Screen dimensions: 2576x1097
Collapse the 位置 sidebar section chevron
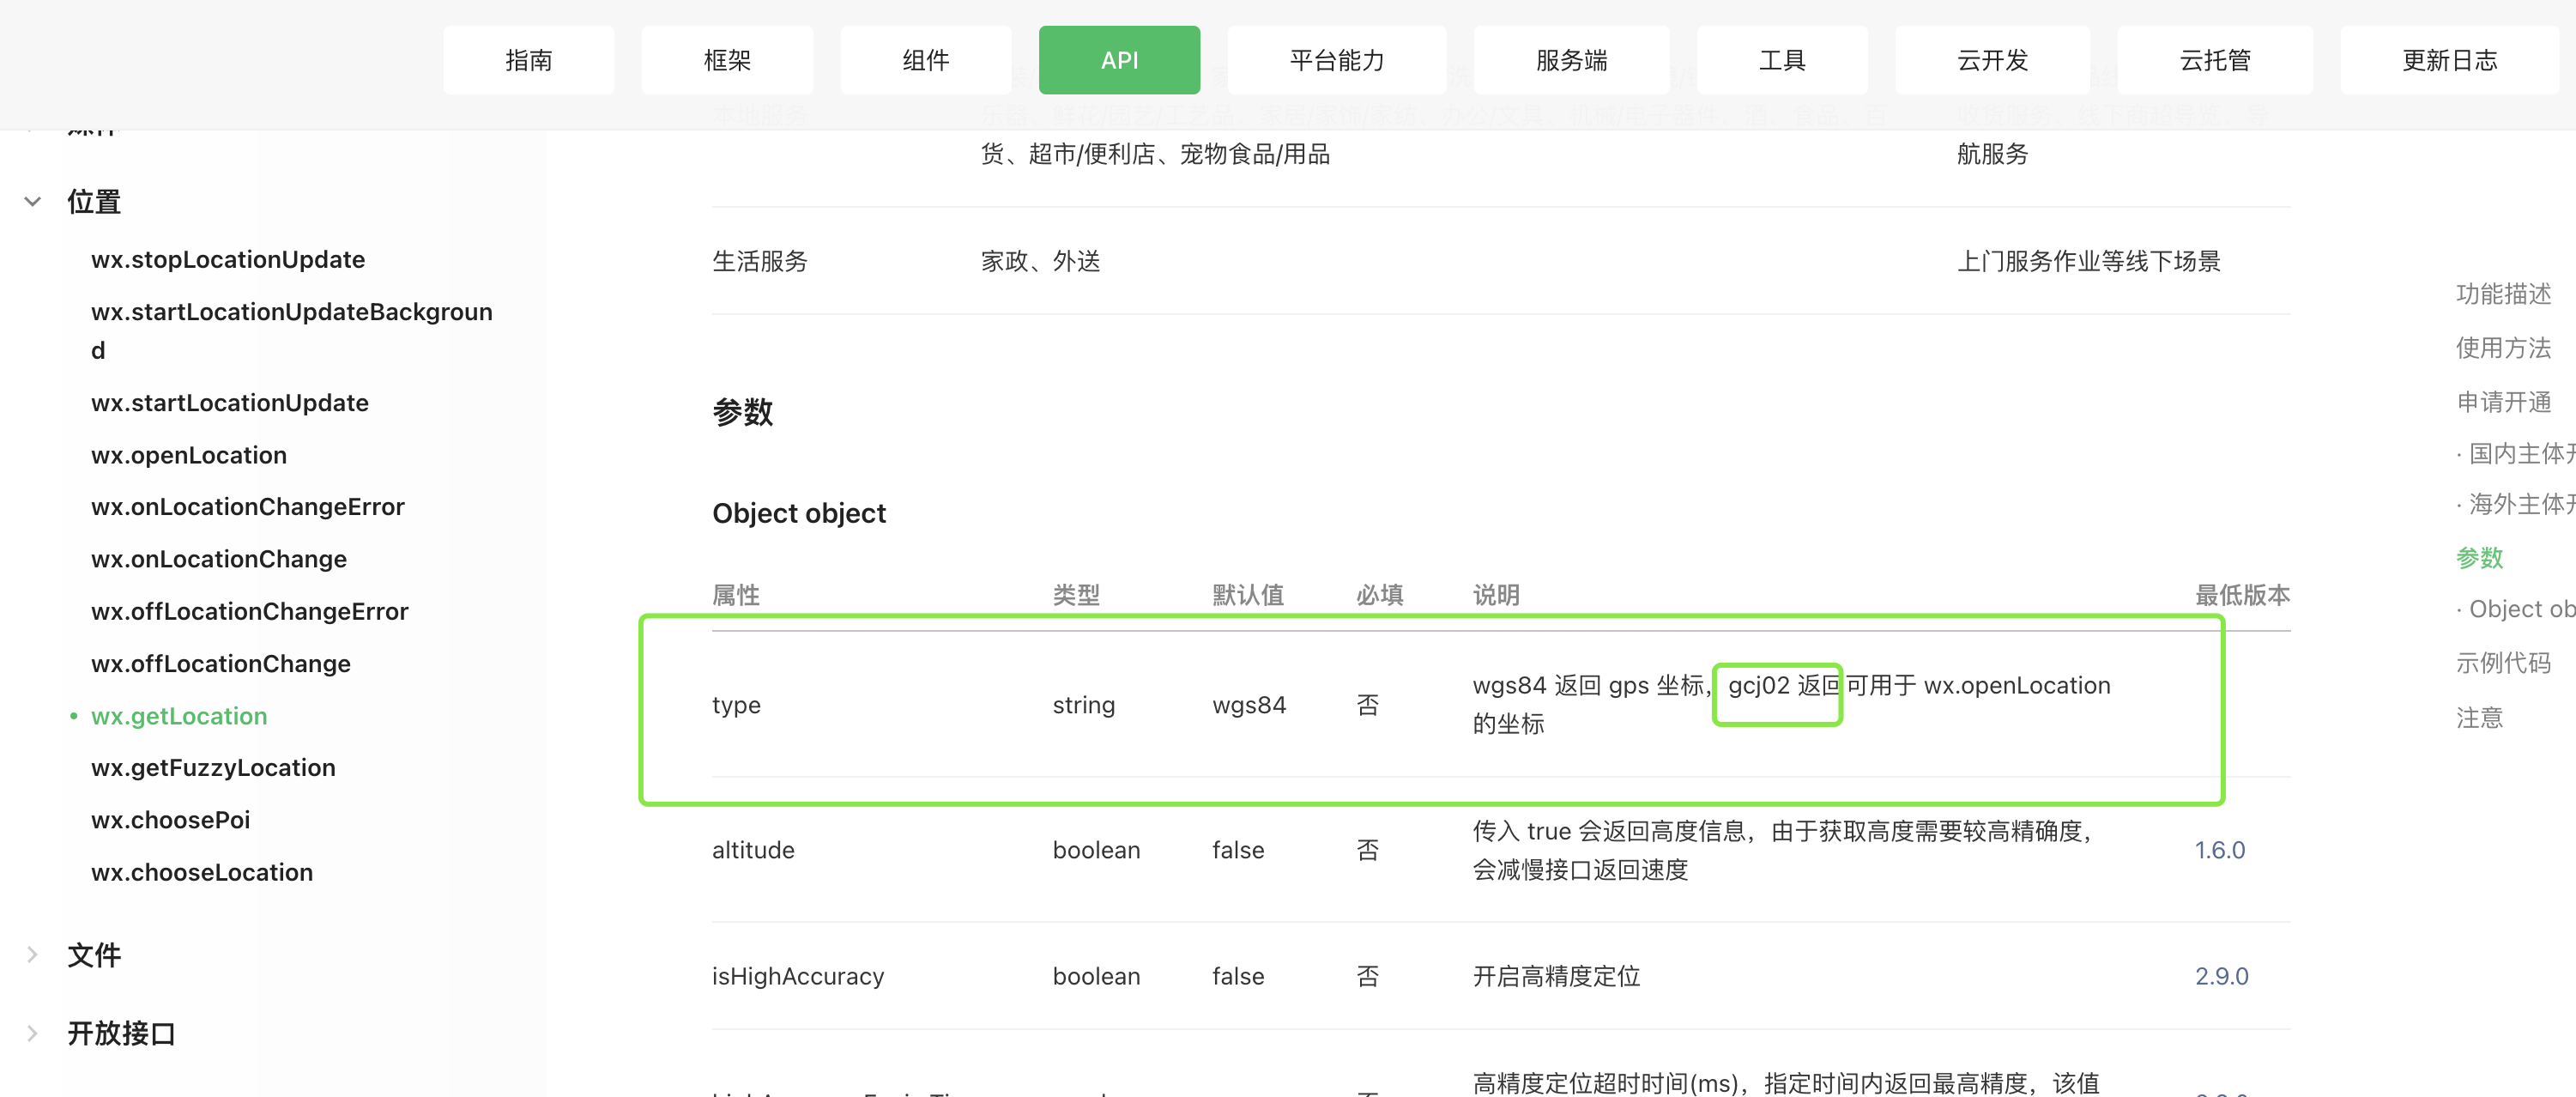click(33, 202)
